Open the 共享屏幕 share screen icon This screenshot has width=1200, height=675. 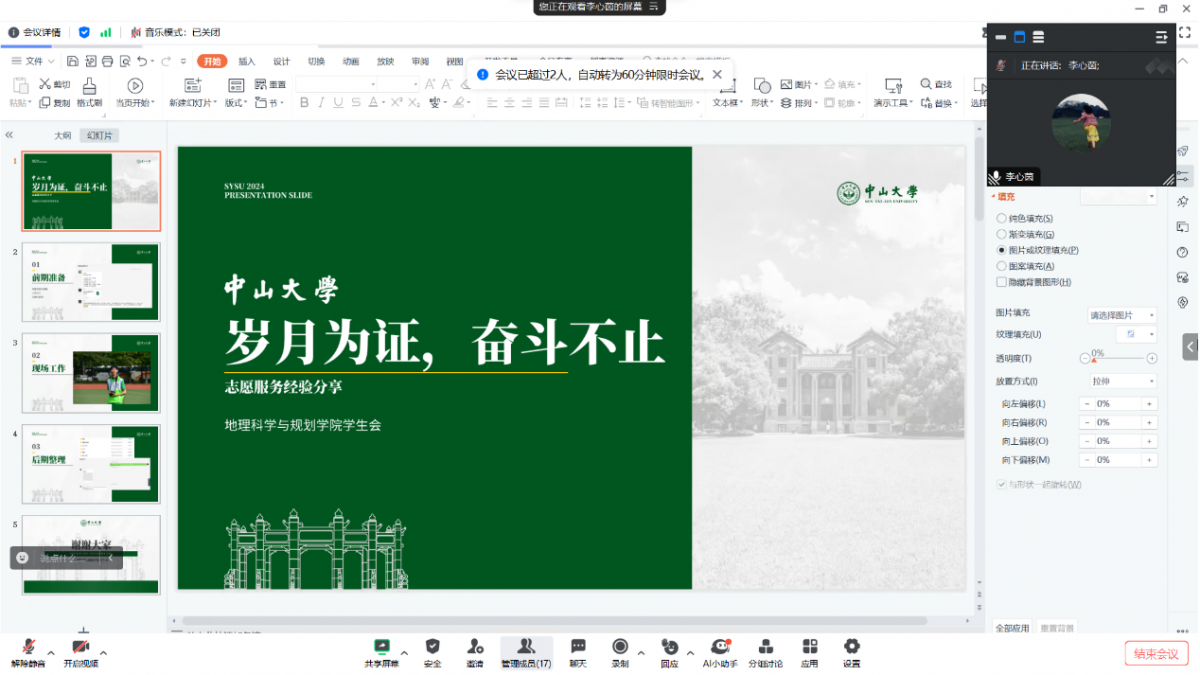click(x=381, y=648)
